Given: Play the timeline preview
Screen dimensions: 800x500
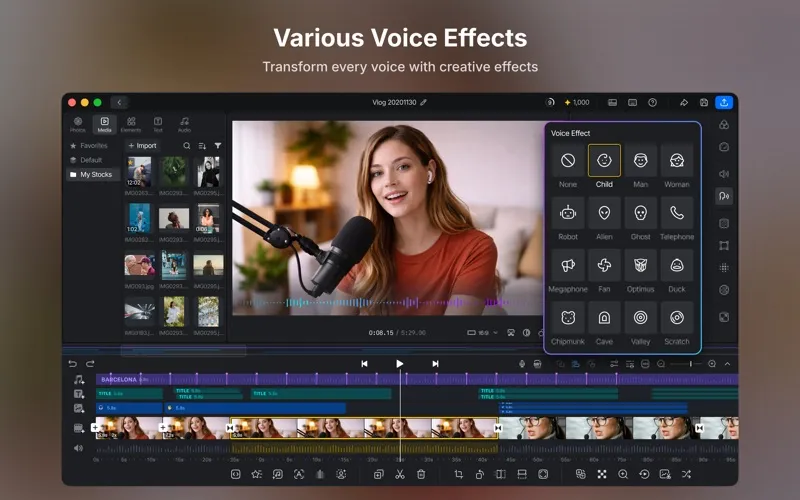Looking at the screenshot, I should [x=399, y=364].
